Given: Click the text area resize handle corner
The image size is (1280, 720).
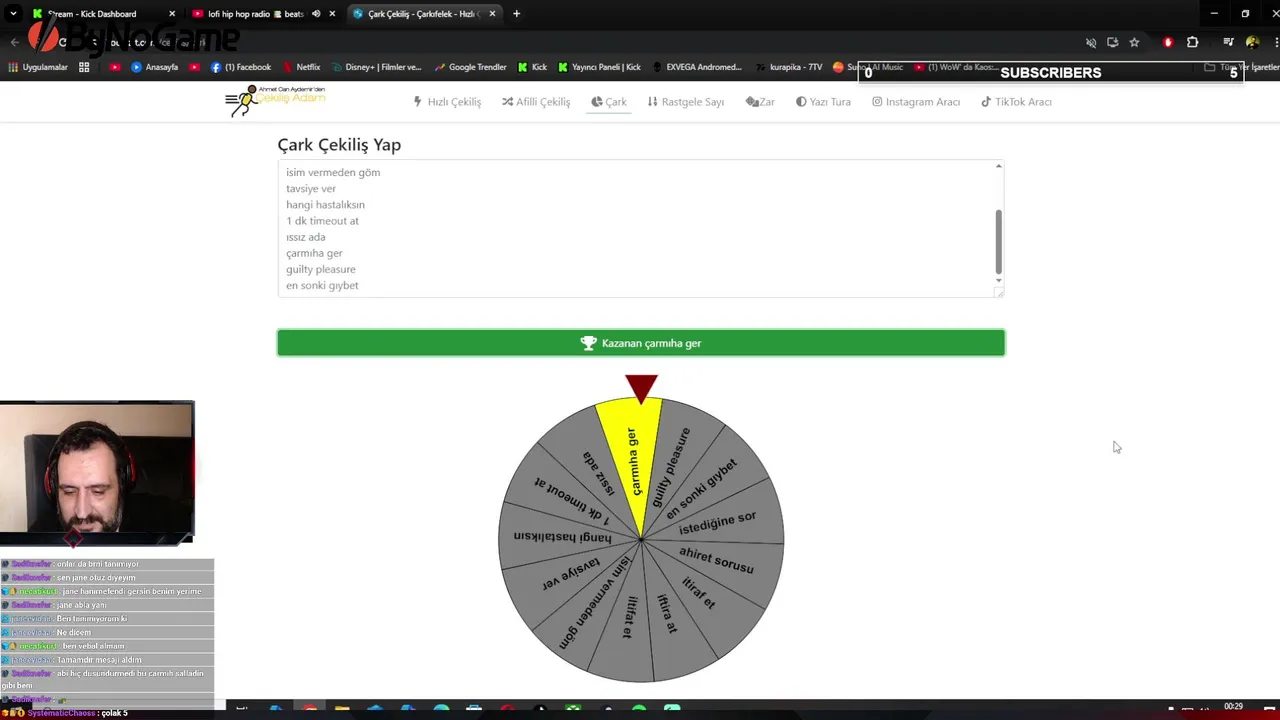Looking at the screenshot, I should click(998, 291).
